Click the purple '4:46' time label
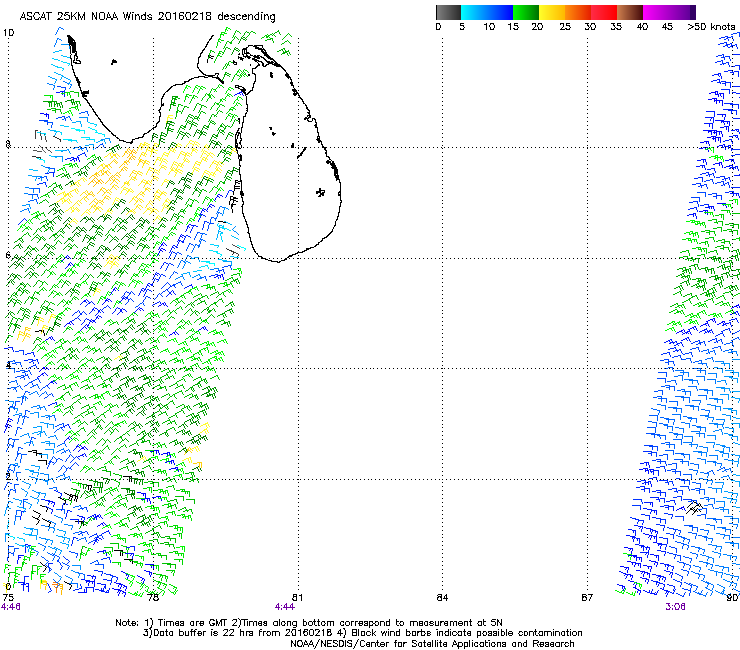The height and width of the screenshot is (650, 740). [10, 607]
